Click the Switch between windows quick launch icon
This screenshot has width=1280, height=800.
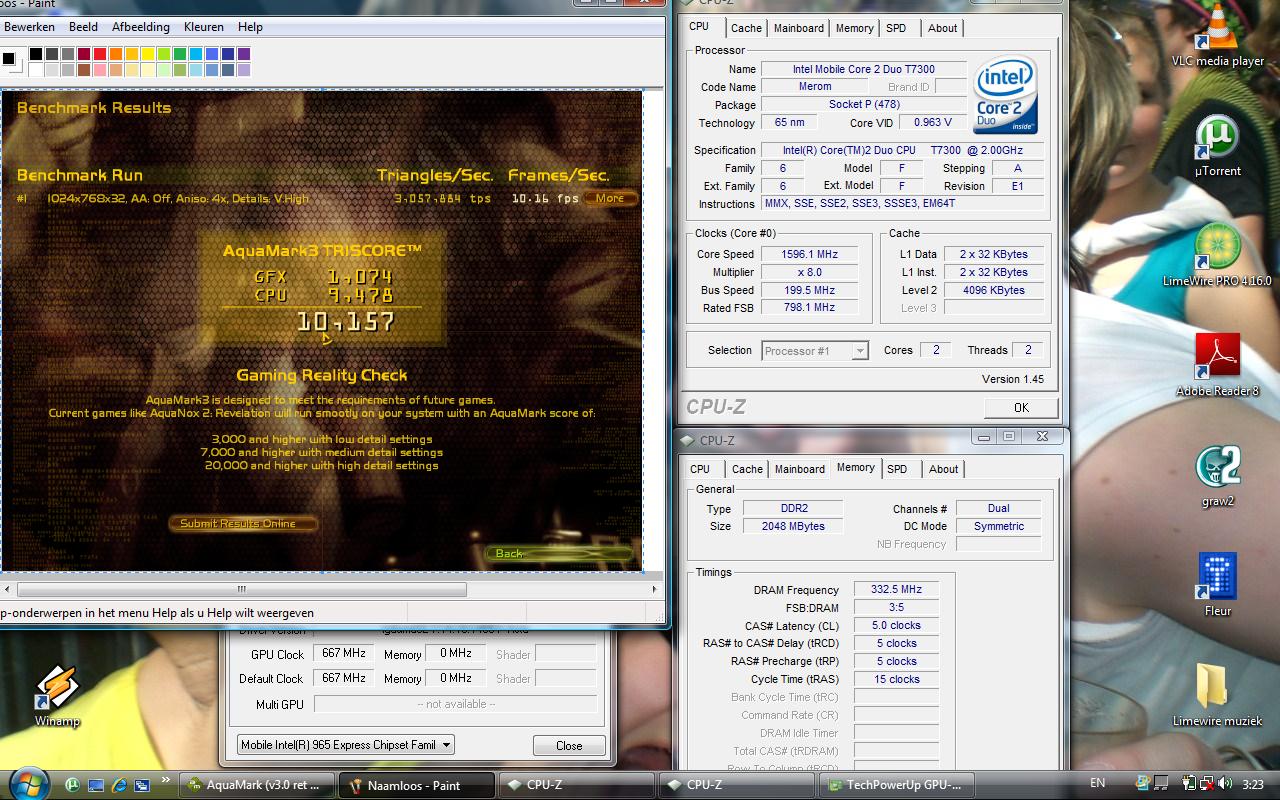142,785
